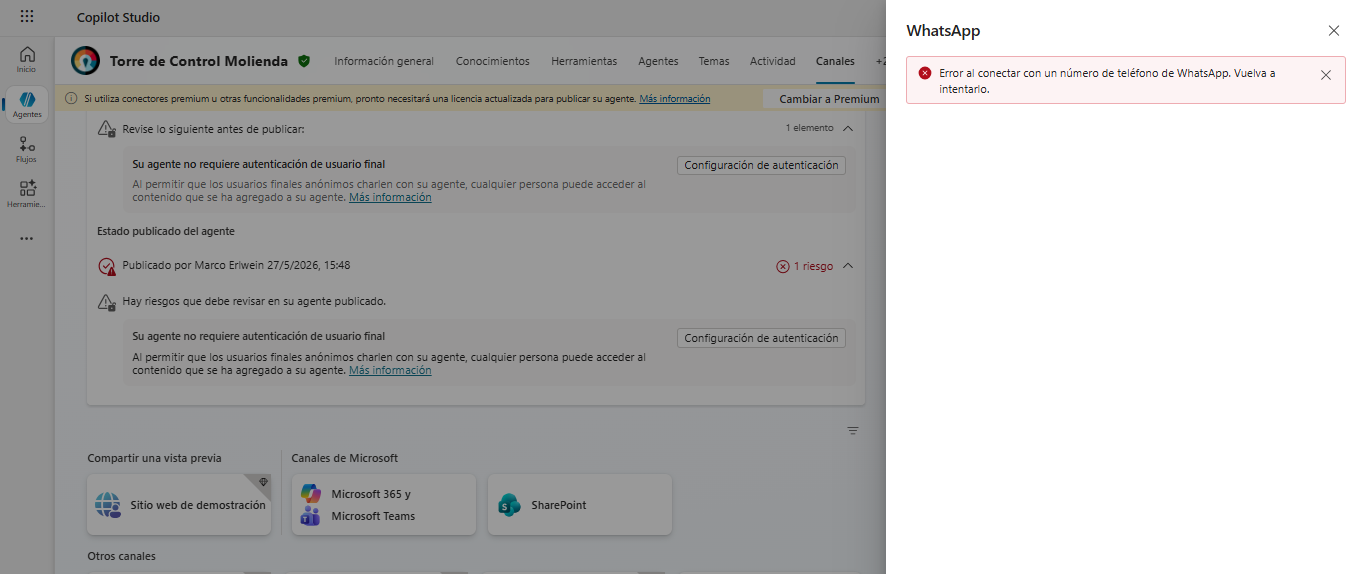Image resolution: width=1353 pixels, height=574 pixels.
Task: Dismiss the WhatsApp connection error message
Action: 1326,75
